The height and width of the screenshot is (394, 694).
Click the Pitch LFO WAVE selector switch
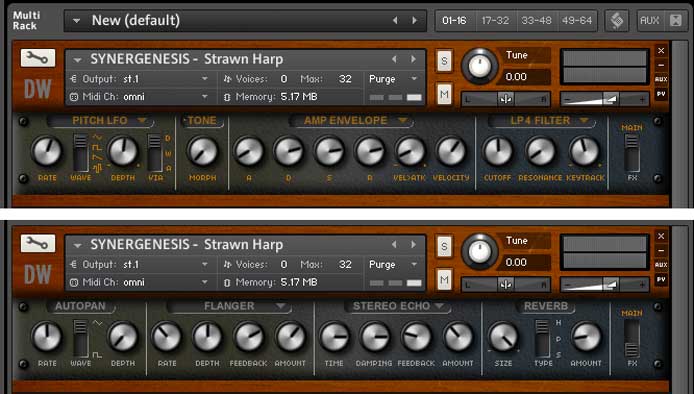pyautogui.click(x=81, y=153)
